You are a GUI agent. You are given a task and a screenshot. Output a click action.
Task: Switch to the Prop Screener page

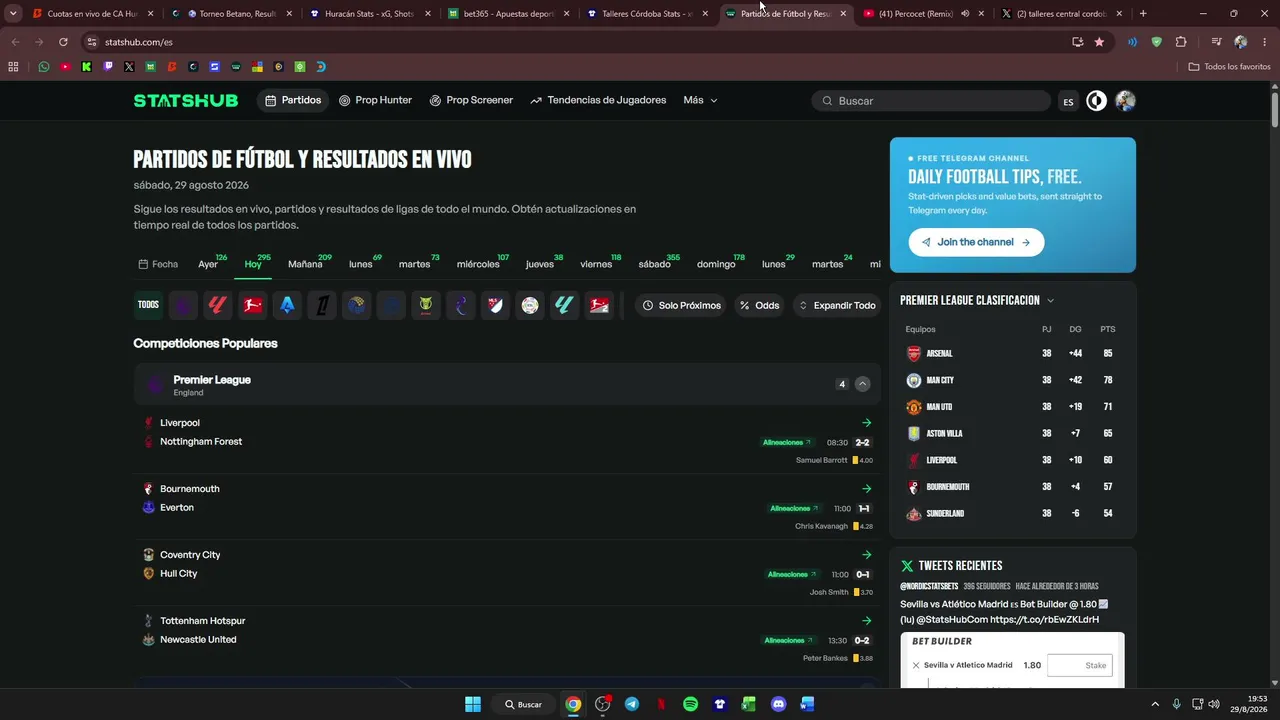(x=471, y=100)
